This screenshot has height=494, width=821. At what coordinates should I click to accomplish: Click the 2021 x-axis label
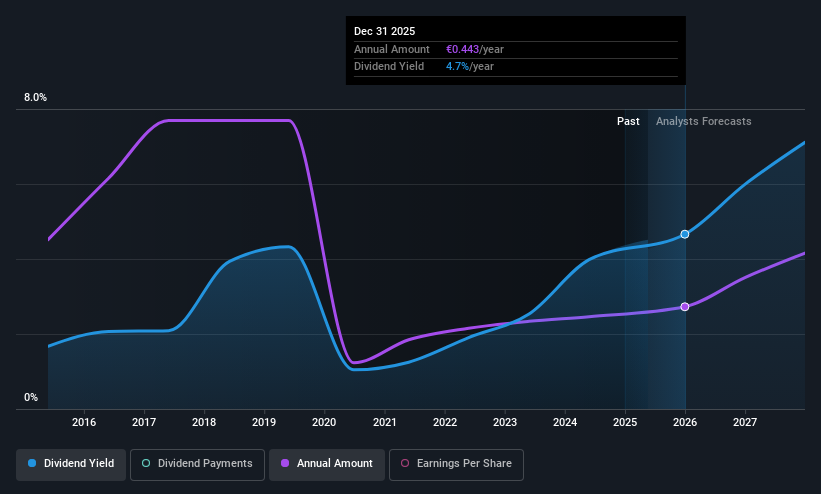point(385,422)
